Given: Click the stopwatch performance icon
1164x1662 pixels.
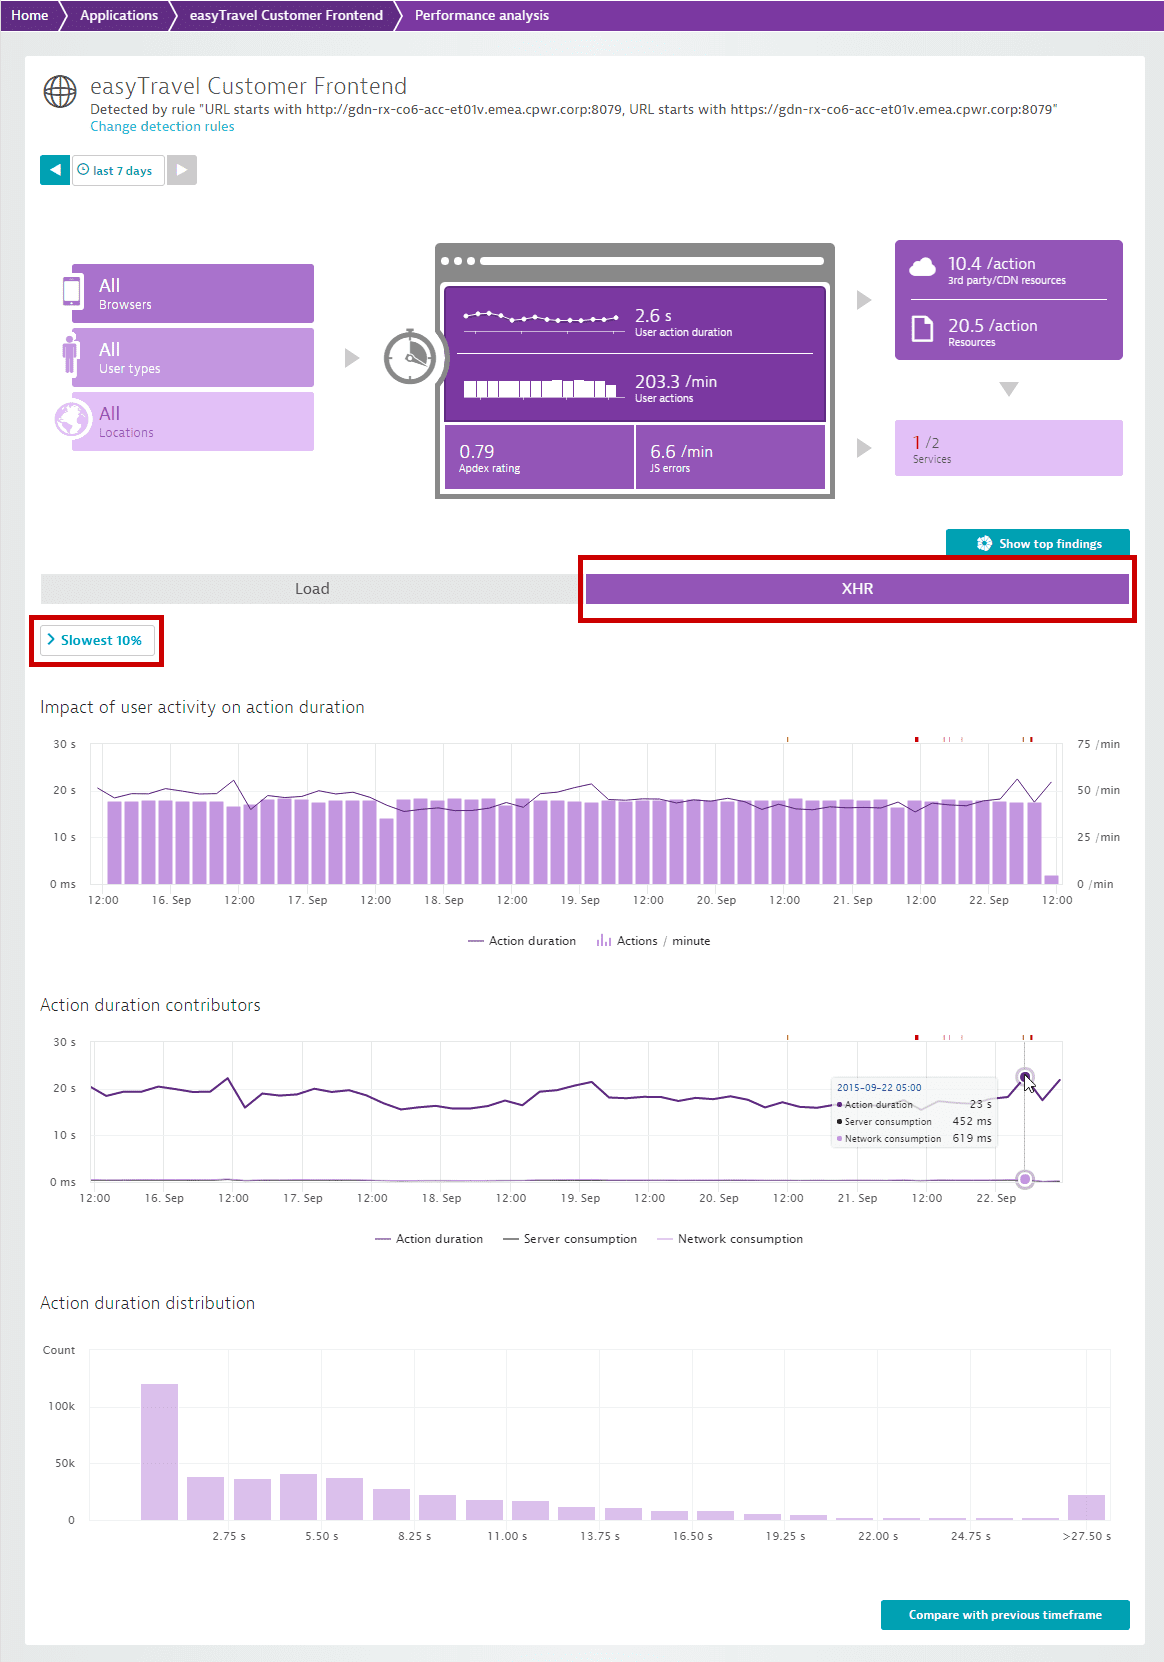Looking at the screenshot, I should (x=409, y=357).
